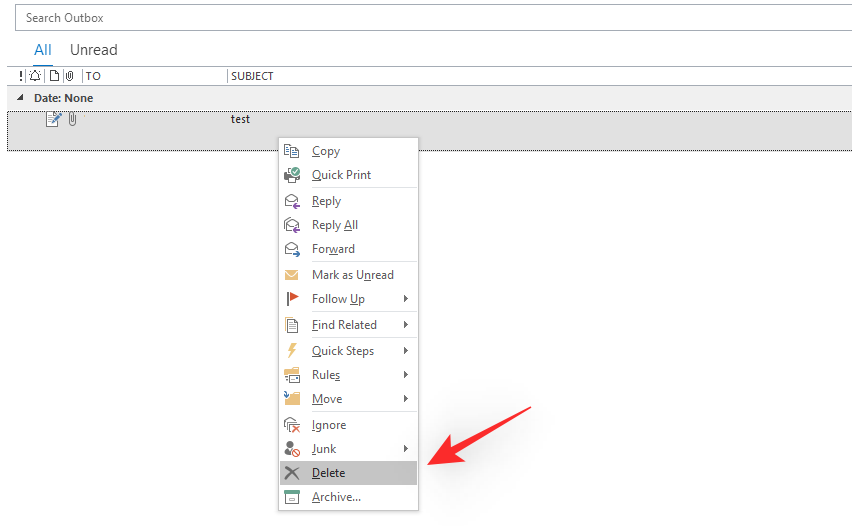Image resolution: width=852 pixels, height=526 pixels.
Task: Open the Junk submenu arrow
Action: point(406,449)
